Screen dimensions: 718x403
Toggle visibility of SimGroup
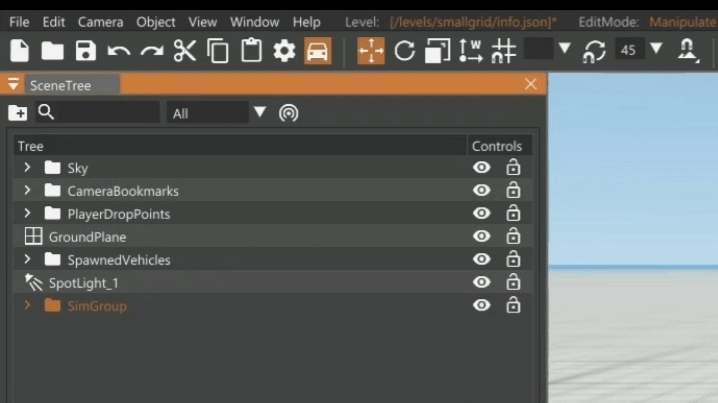[481, 305]
